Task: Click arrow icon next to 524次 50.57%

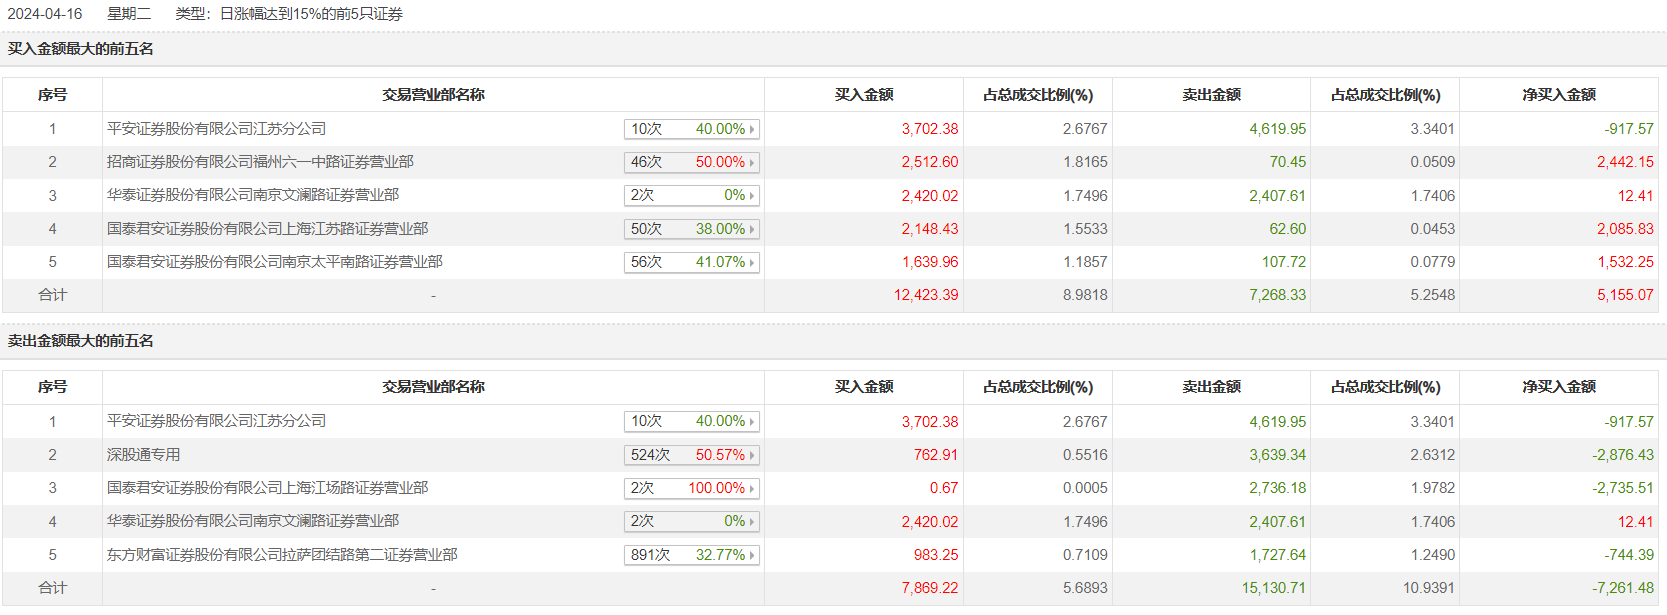Action: pyautogui.click(x=752, y=456)
